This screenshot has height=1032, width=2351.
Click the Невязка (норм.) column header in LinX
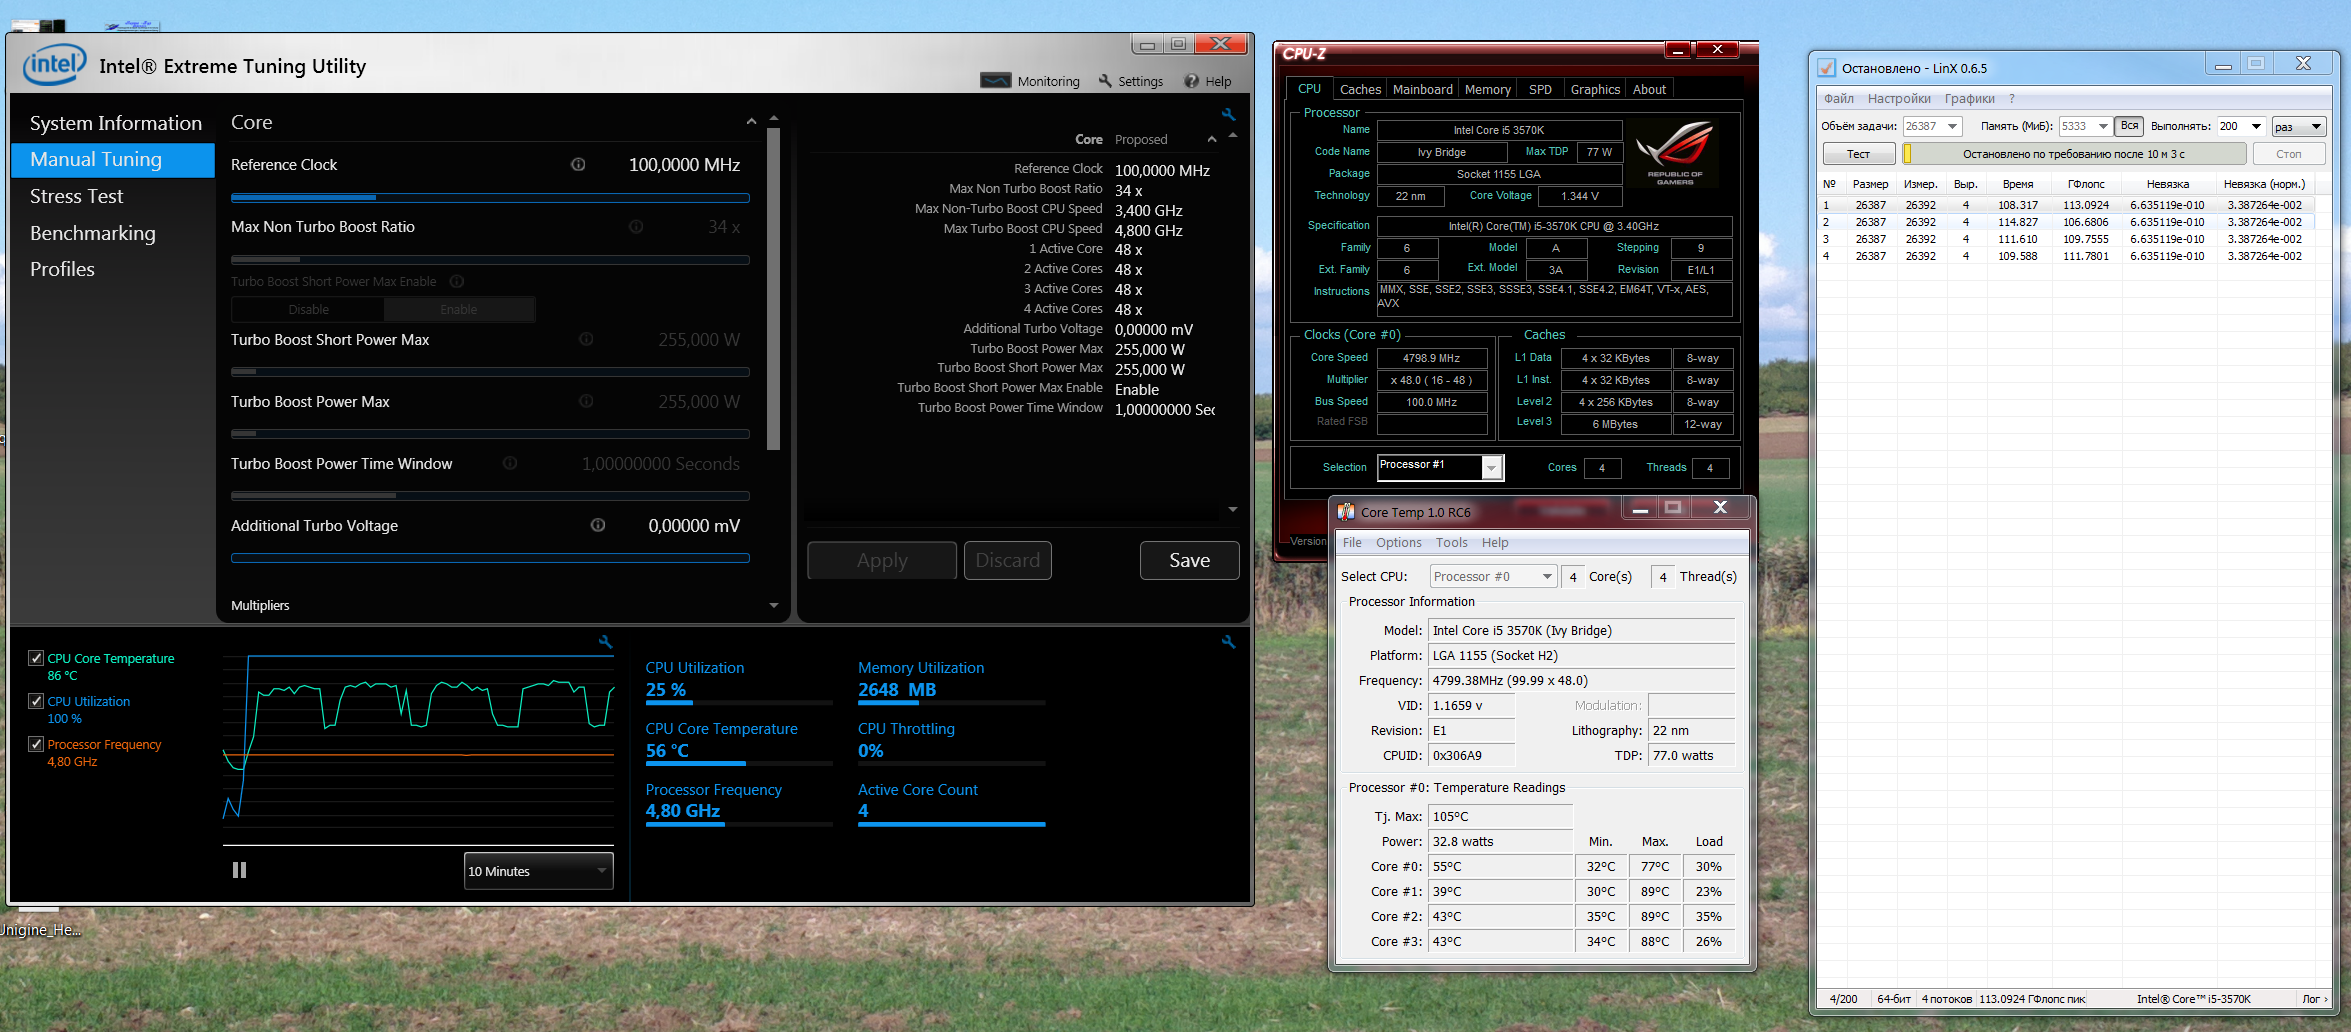(2264, 184)
